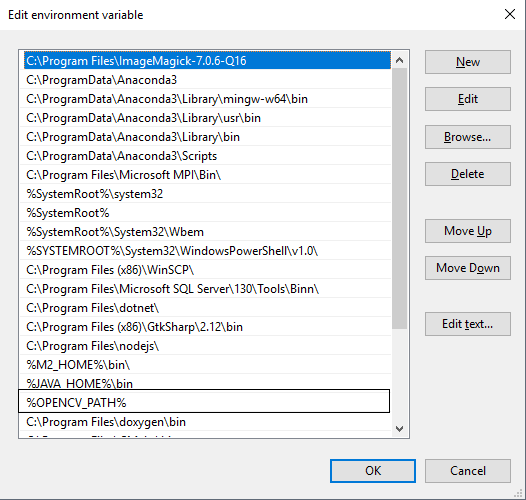Select the %JAVA_HOME%\bin entry
Viewport: 526px width, 500px height.
click(205, 383)
